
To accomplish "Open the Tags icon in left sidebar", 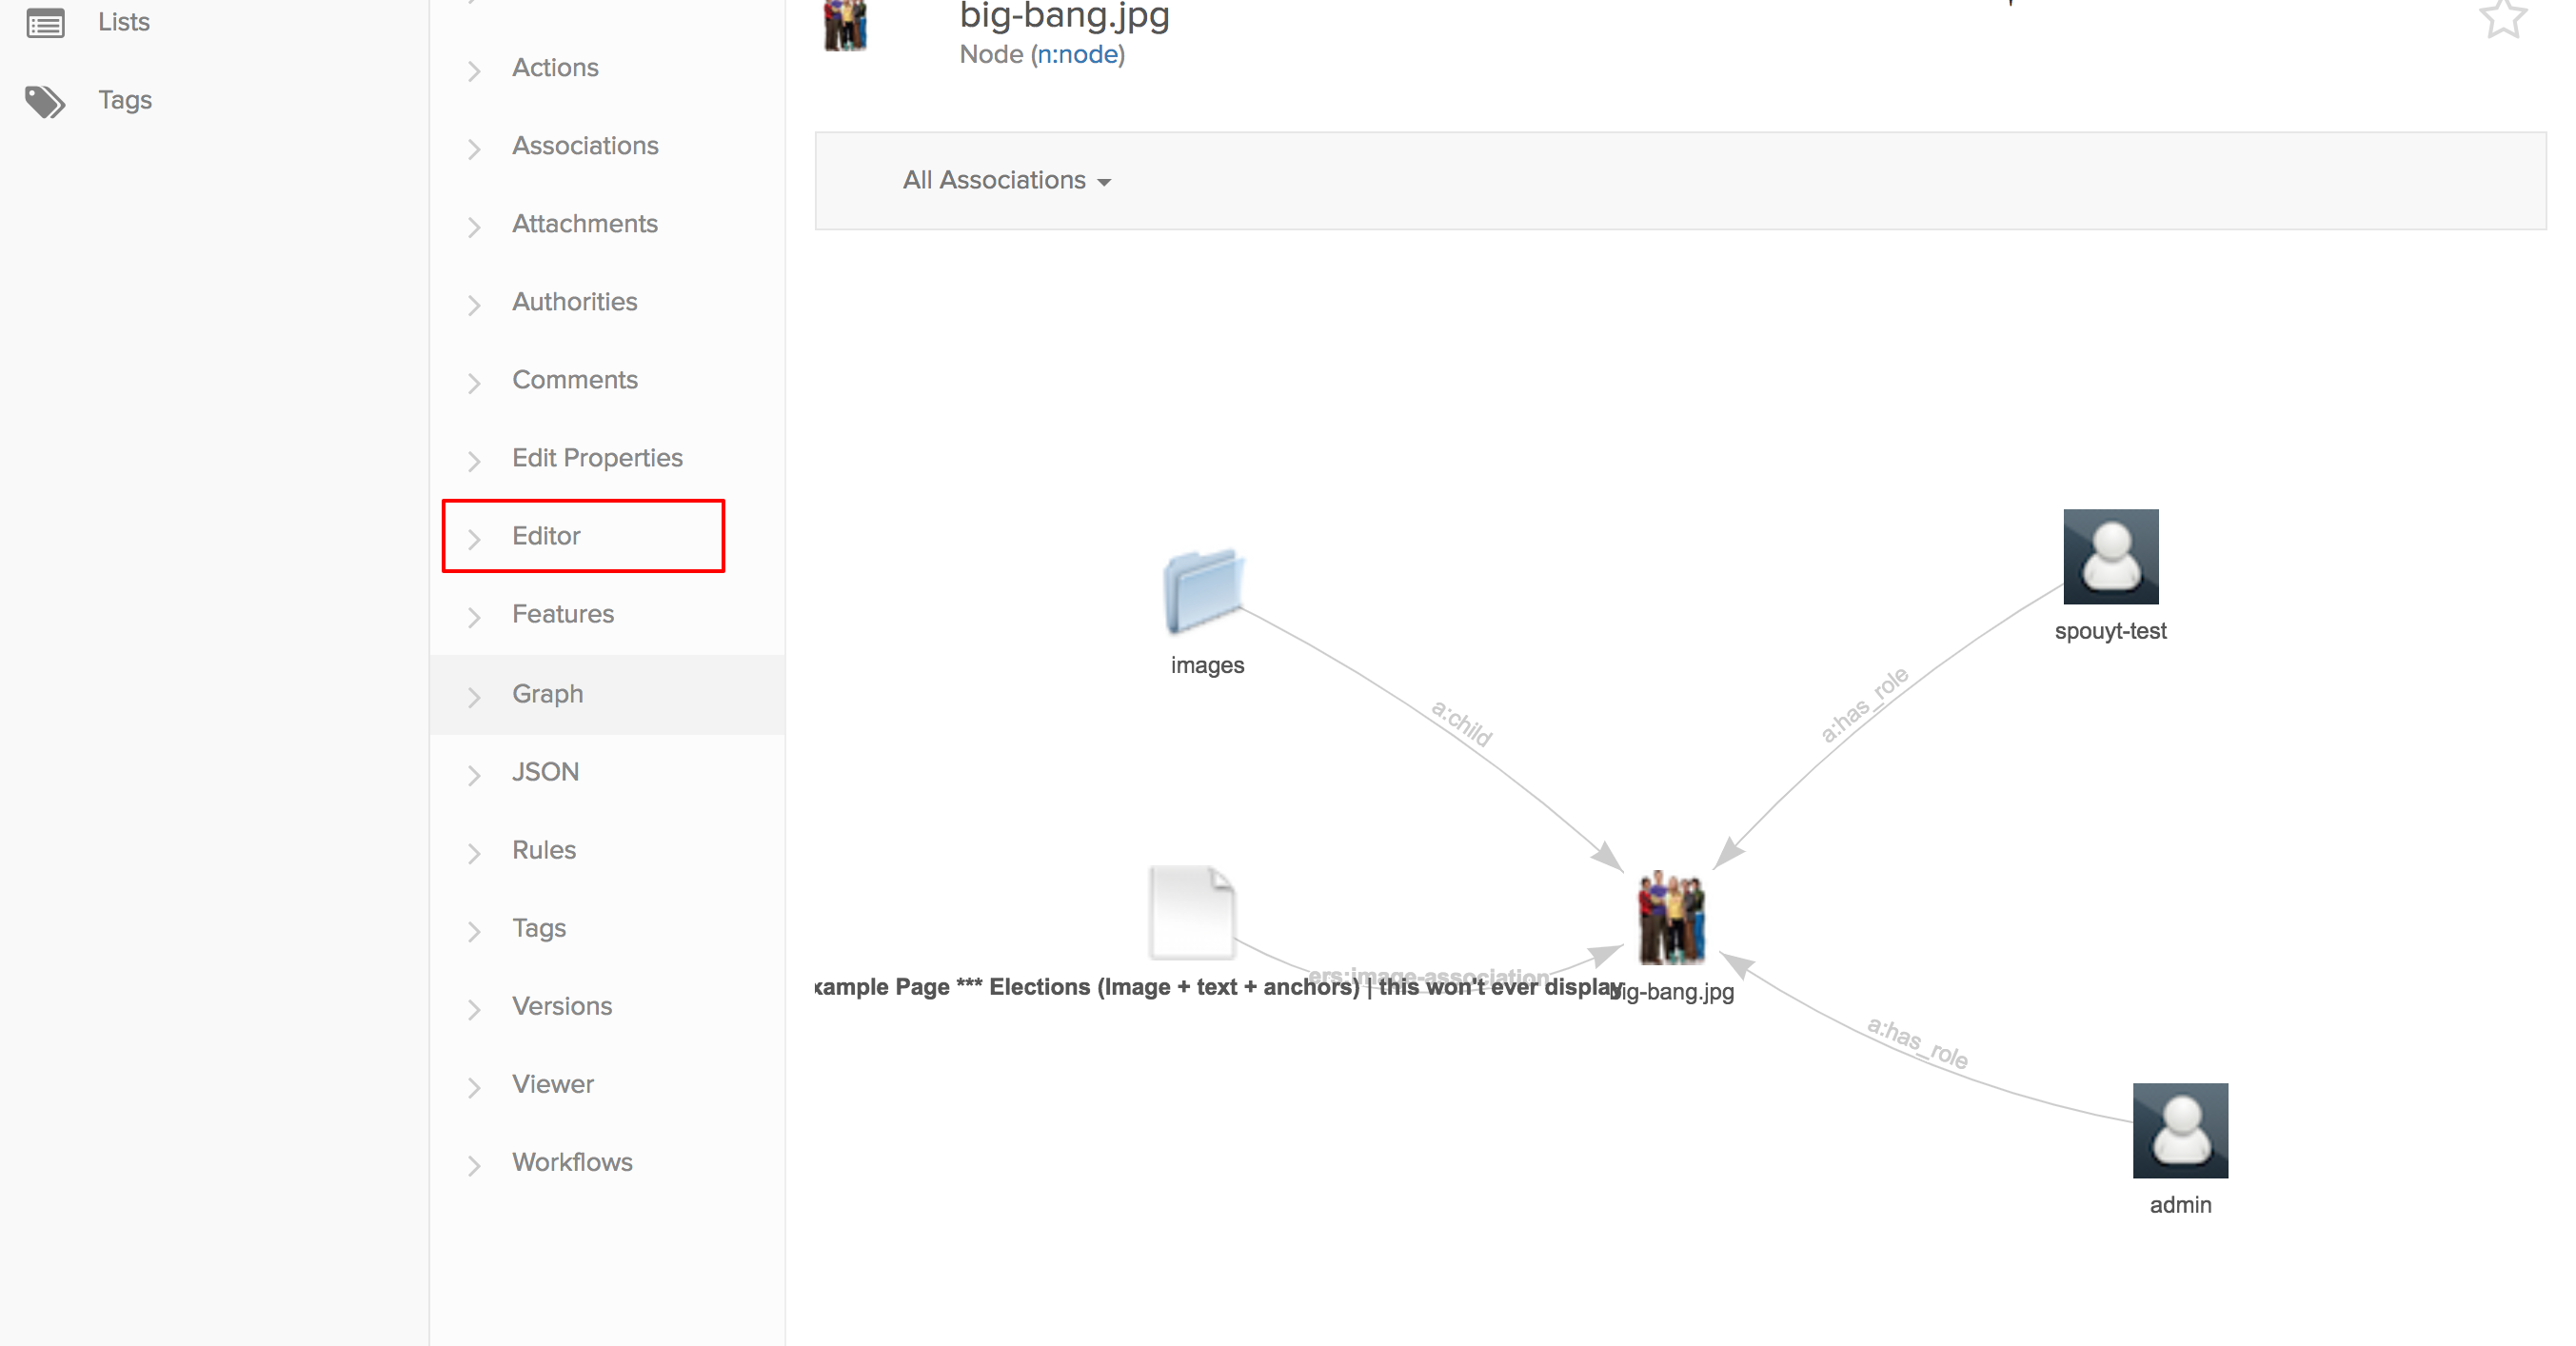I will point(45,101).
